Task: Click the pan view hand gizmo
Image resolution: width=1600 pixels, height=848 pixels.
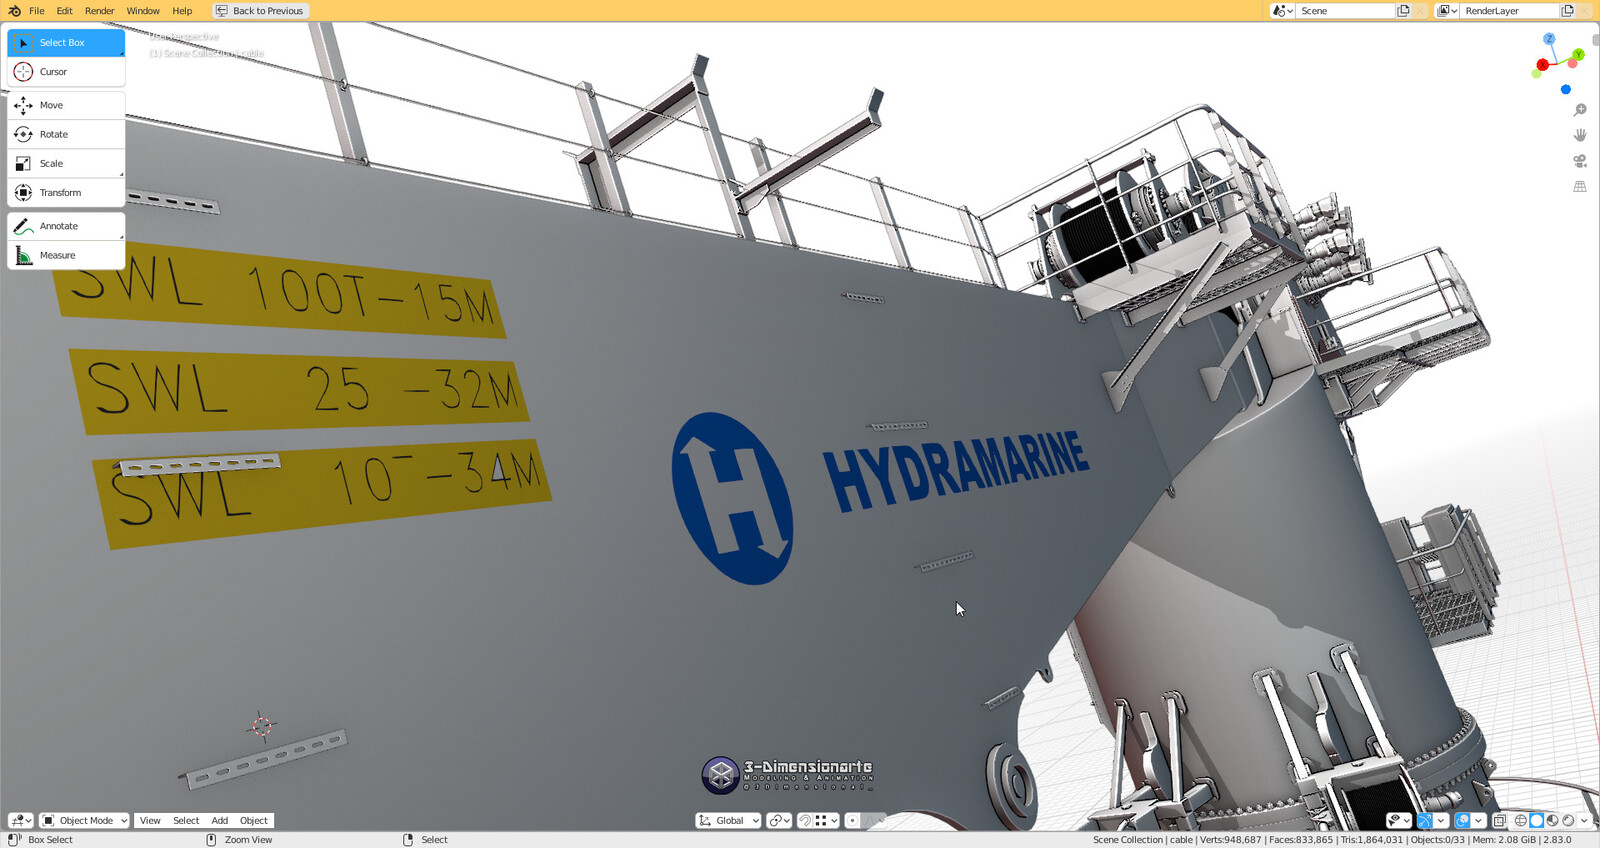Action: click(x=1580, y=135)
